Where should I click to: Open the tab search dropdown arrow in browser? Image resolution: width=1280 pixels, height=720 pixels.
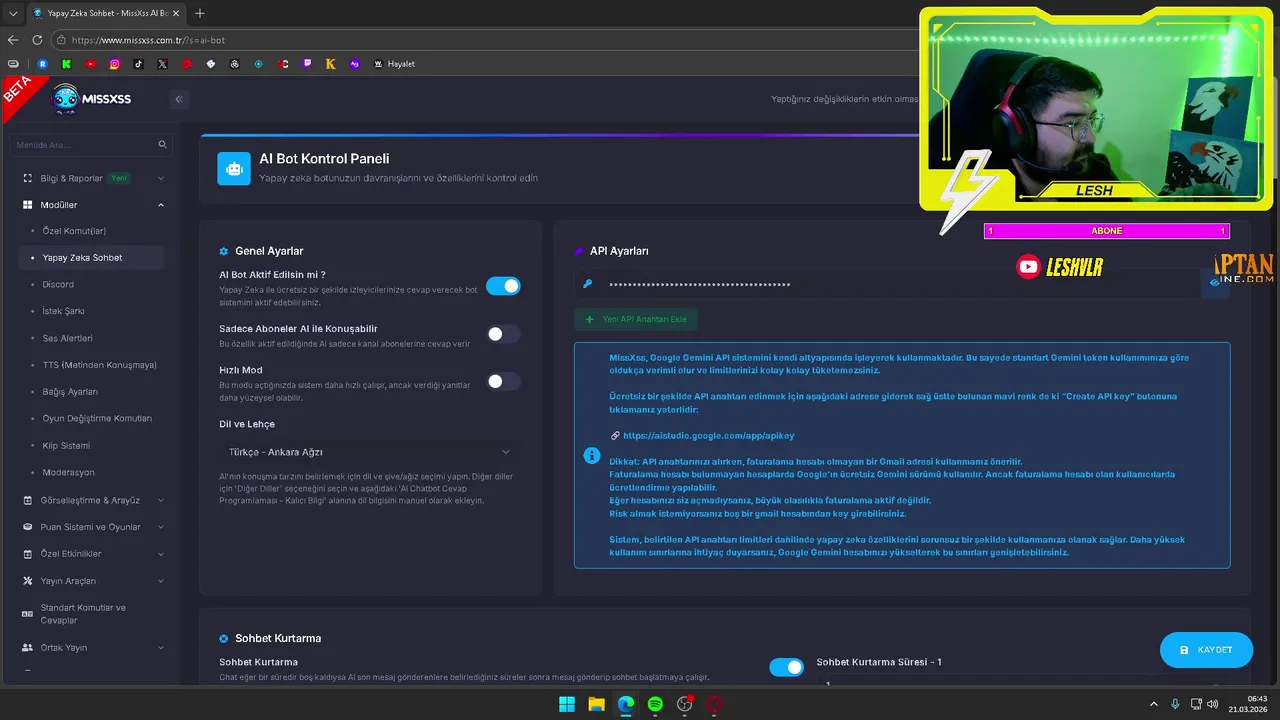[x=13, y=13]
